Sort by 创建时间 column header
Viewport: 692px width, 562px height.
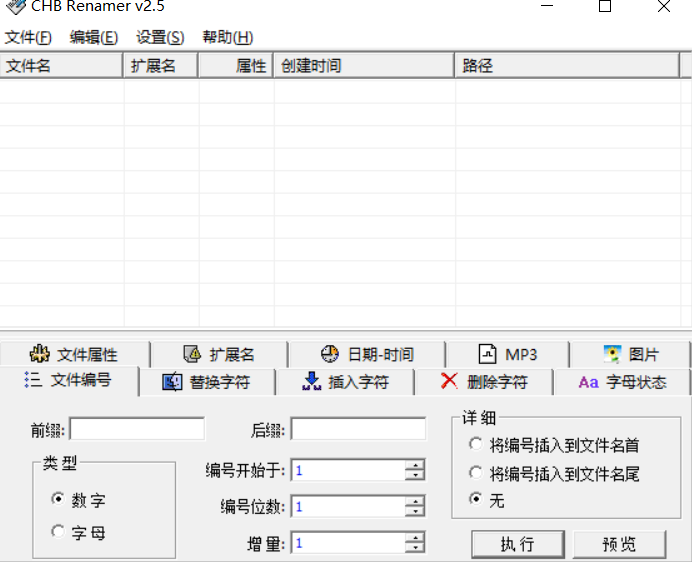click(364, 66)
